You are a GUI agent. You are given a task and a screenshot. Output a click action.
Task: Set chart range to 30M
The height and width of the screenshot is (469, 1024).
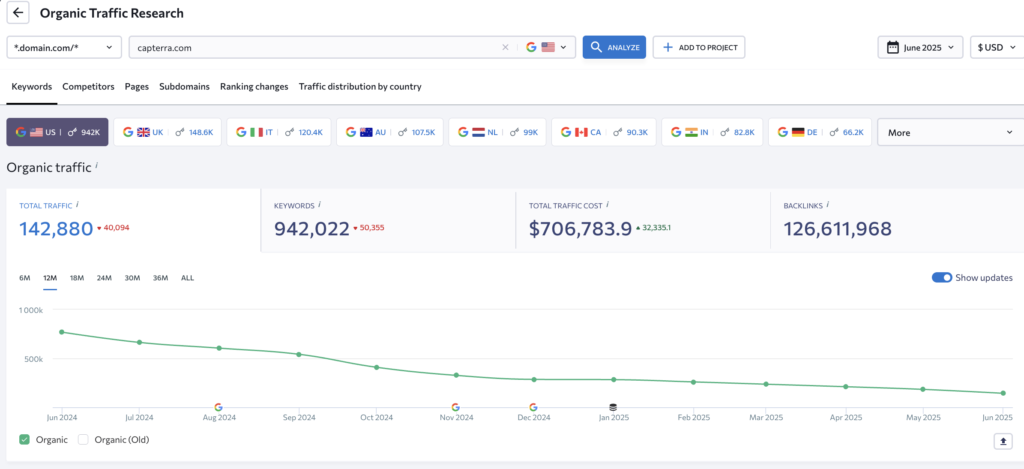click(x=132, y=278)
